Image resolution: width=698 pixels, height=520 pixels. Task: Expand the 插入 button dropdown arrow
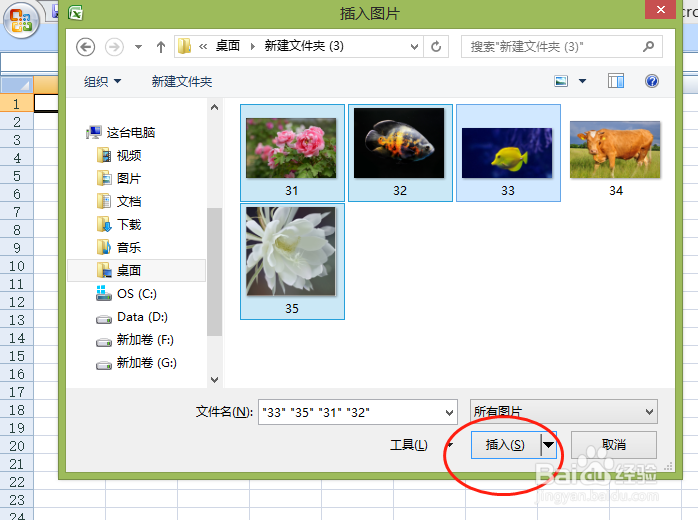coord(548,445)
